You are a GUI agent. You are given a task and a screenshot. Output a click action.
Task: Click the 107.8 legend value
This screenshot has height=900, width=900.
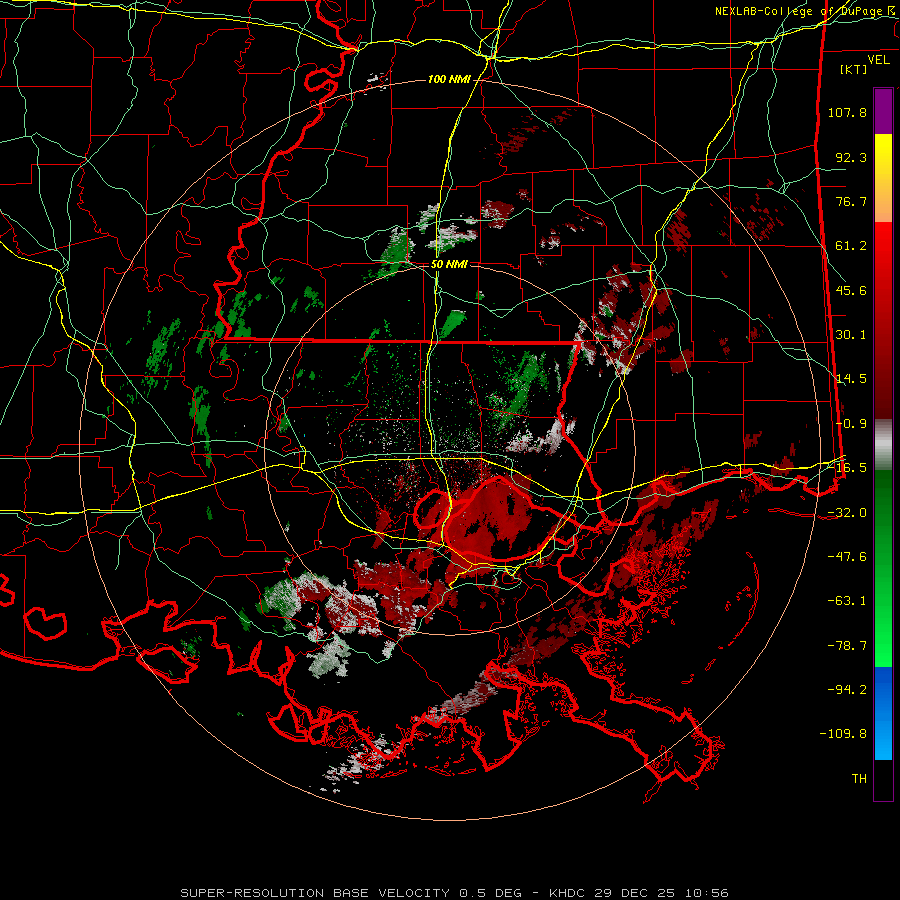847,112
